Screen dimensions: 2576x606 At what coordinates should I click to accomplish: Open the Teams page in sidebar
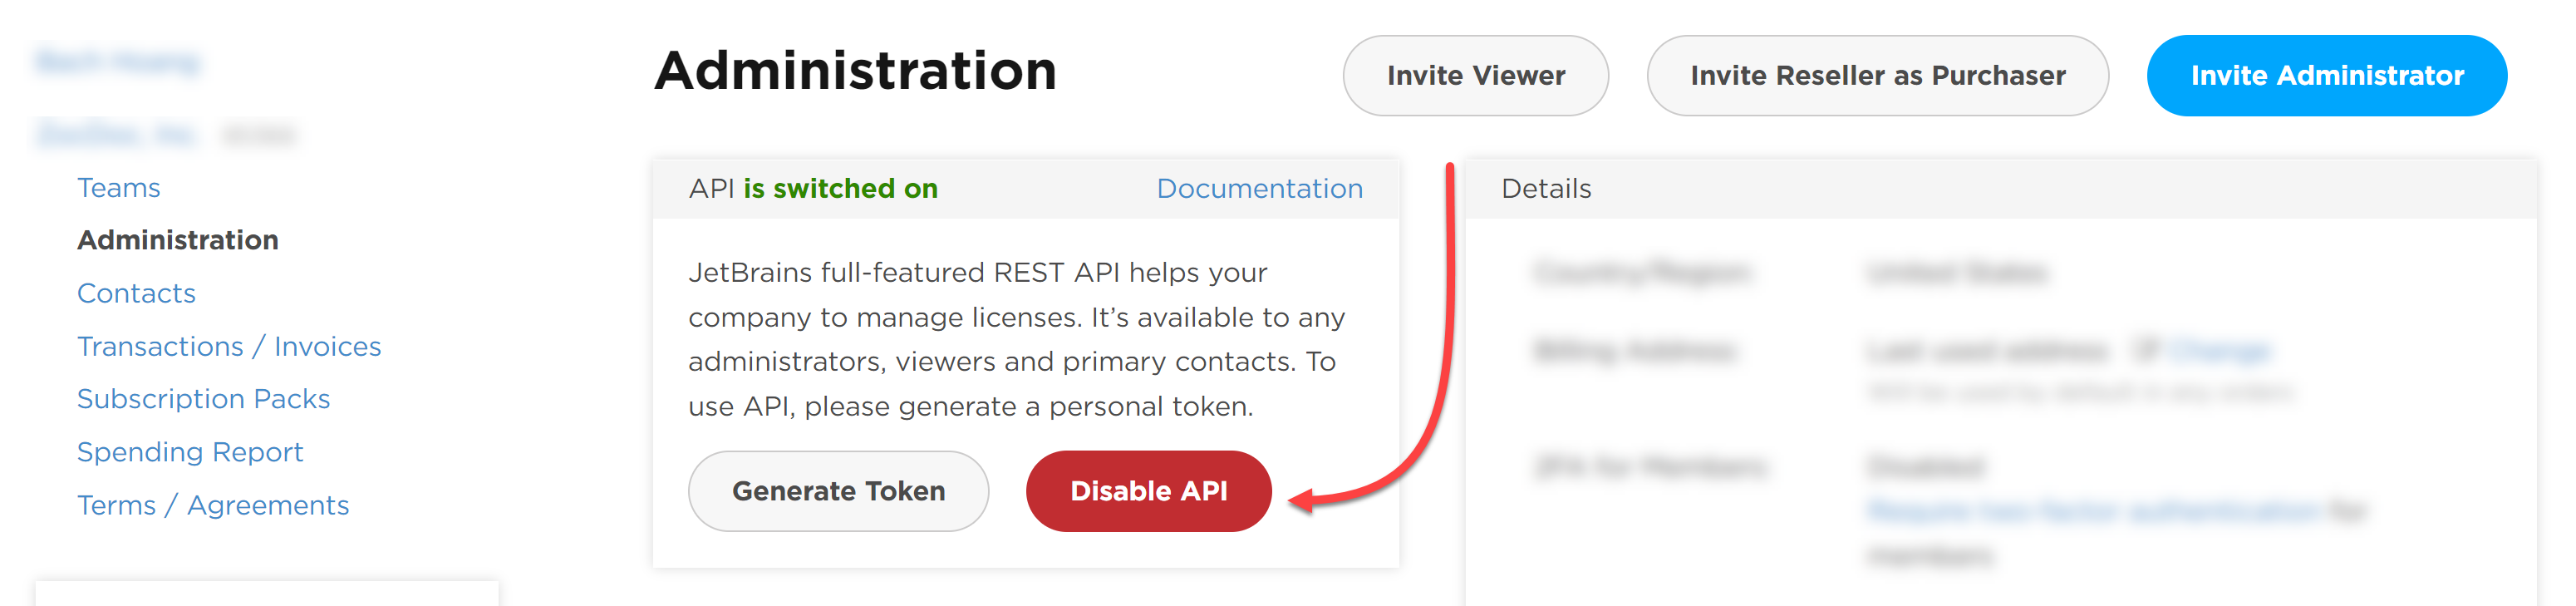pos(118,188)
